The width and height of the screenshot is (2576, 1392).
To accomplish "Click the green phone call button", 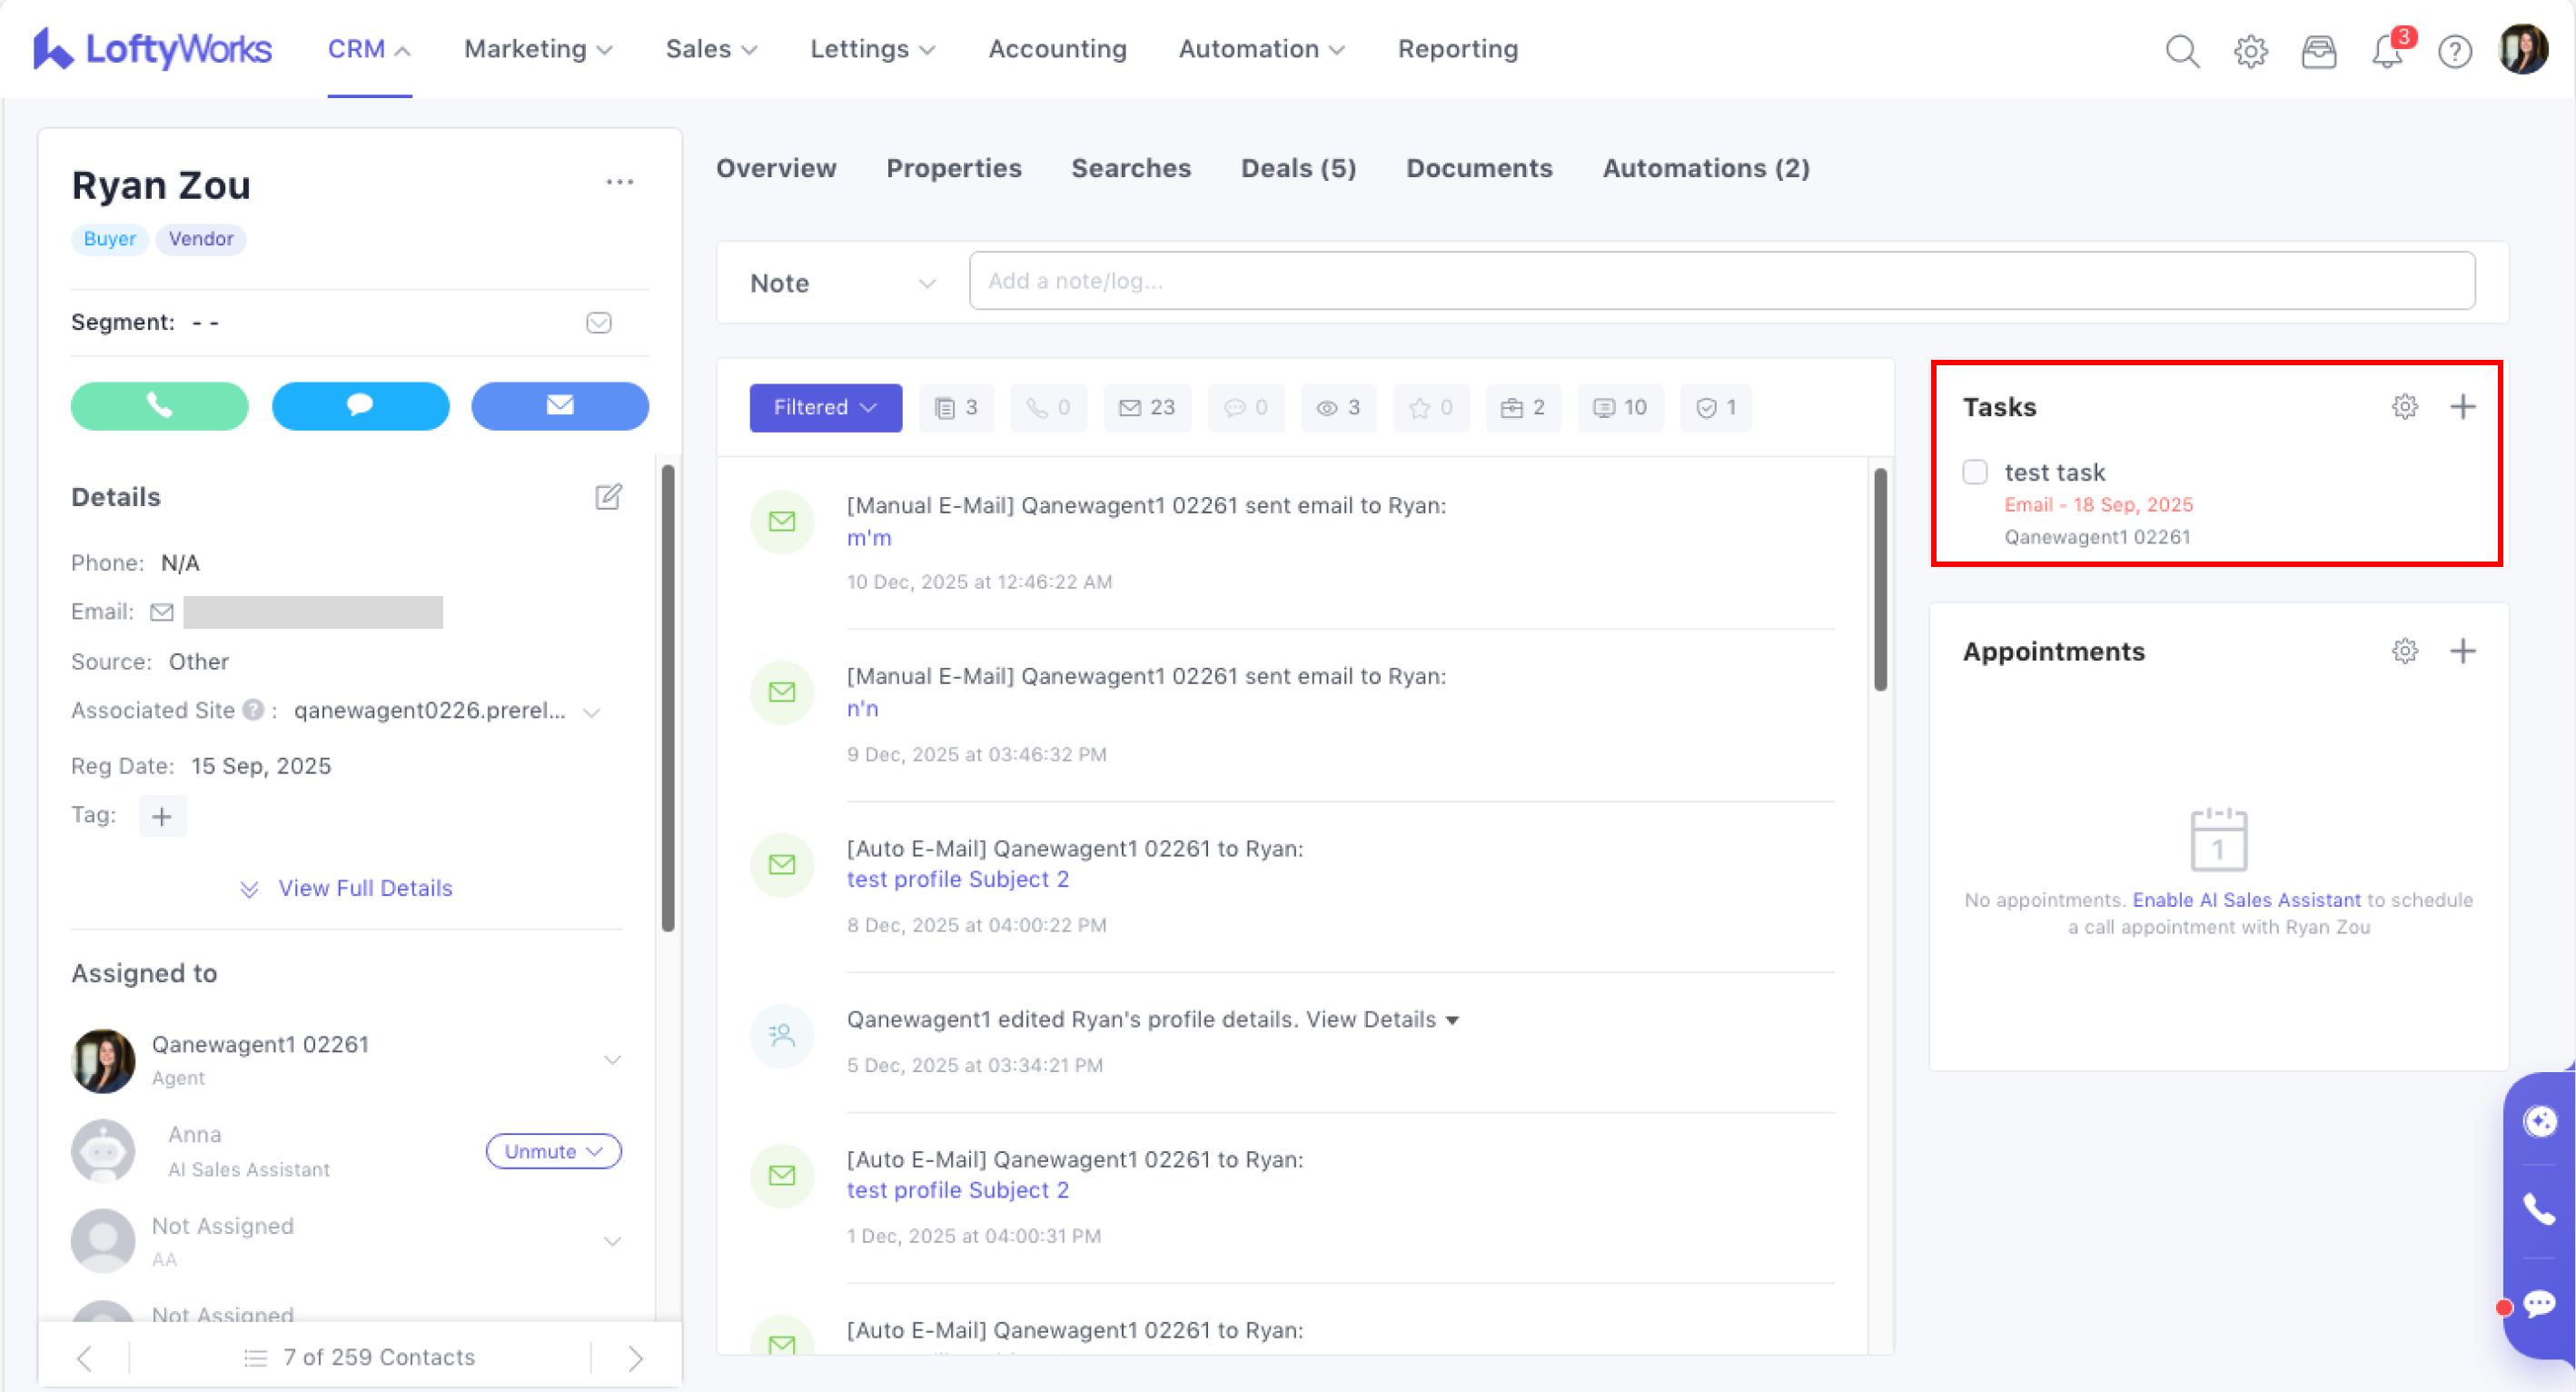I will [159, 406].
